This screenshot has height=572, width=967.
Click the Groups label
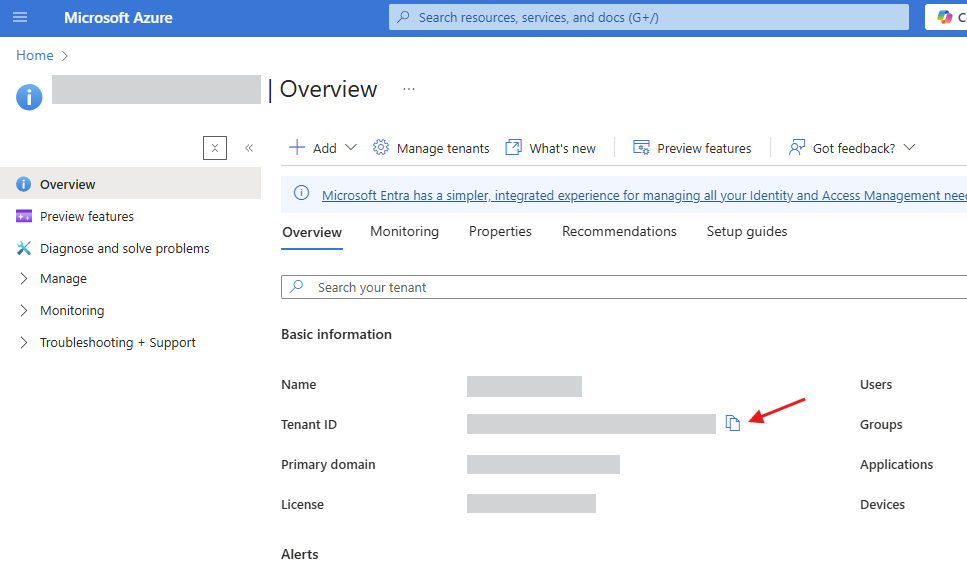pyautogui.click(x=881, y=425)
